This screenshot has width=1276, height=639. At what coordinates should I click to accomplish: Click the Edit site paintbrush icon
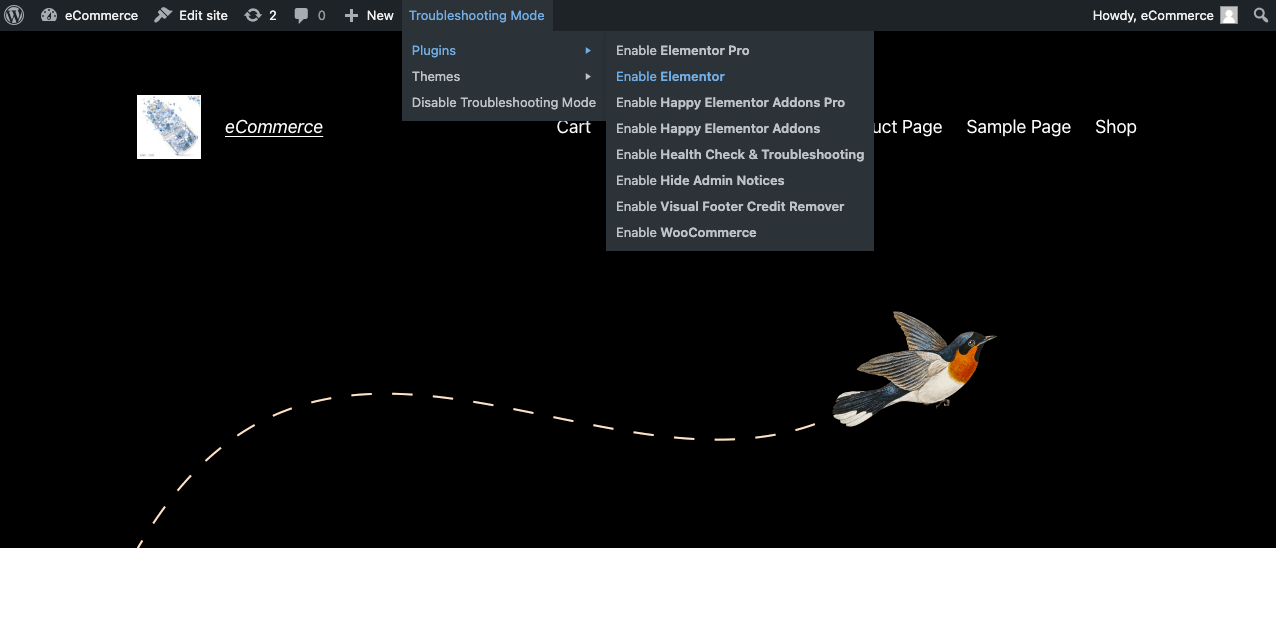(163, 15)
